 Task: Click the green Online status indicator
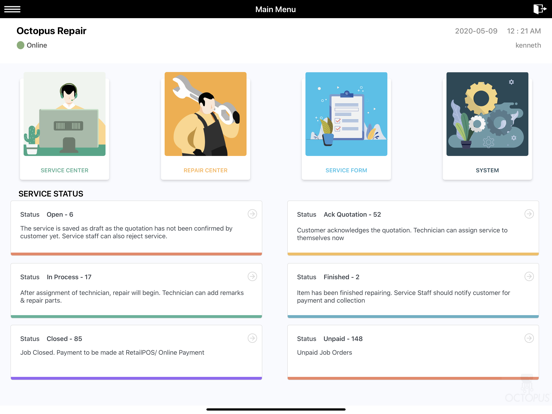click(20, 45)
